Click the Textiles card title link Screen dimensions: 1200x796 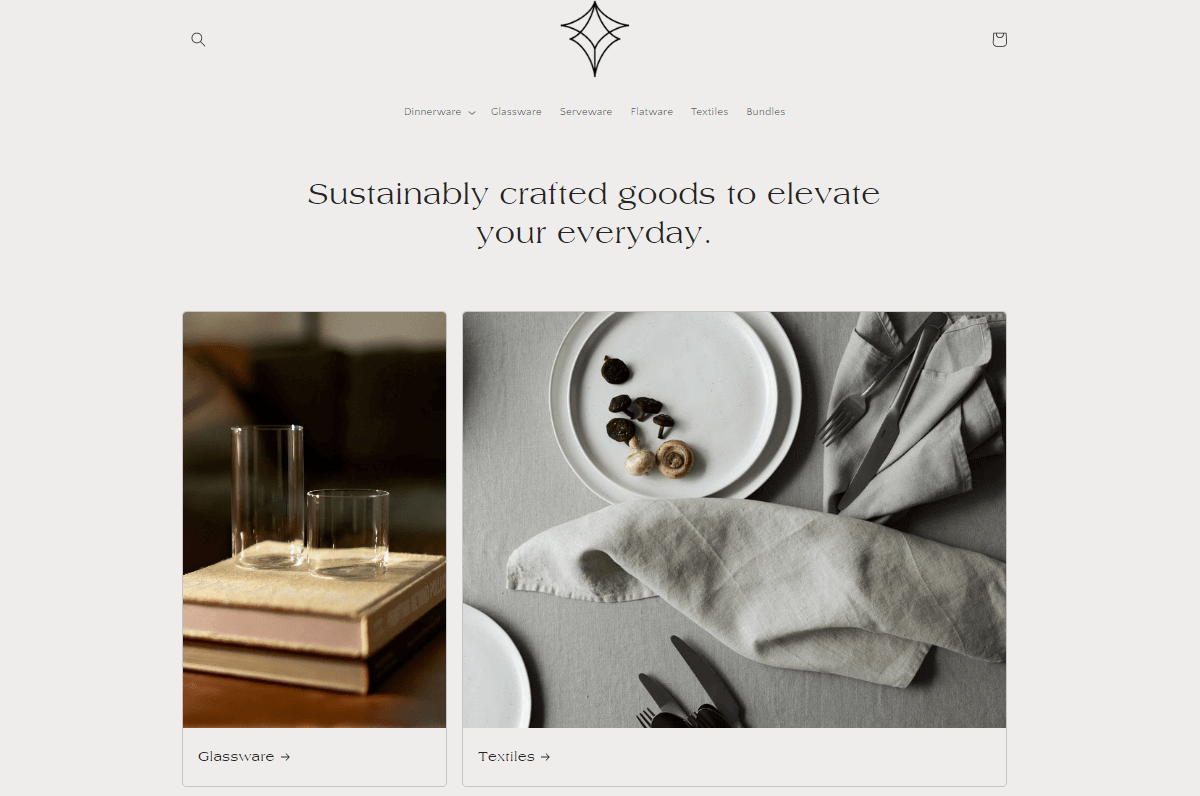point(506,757)
